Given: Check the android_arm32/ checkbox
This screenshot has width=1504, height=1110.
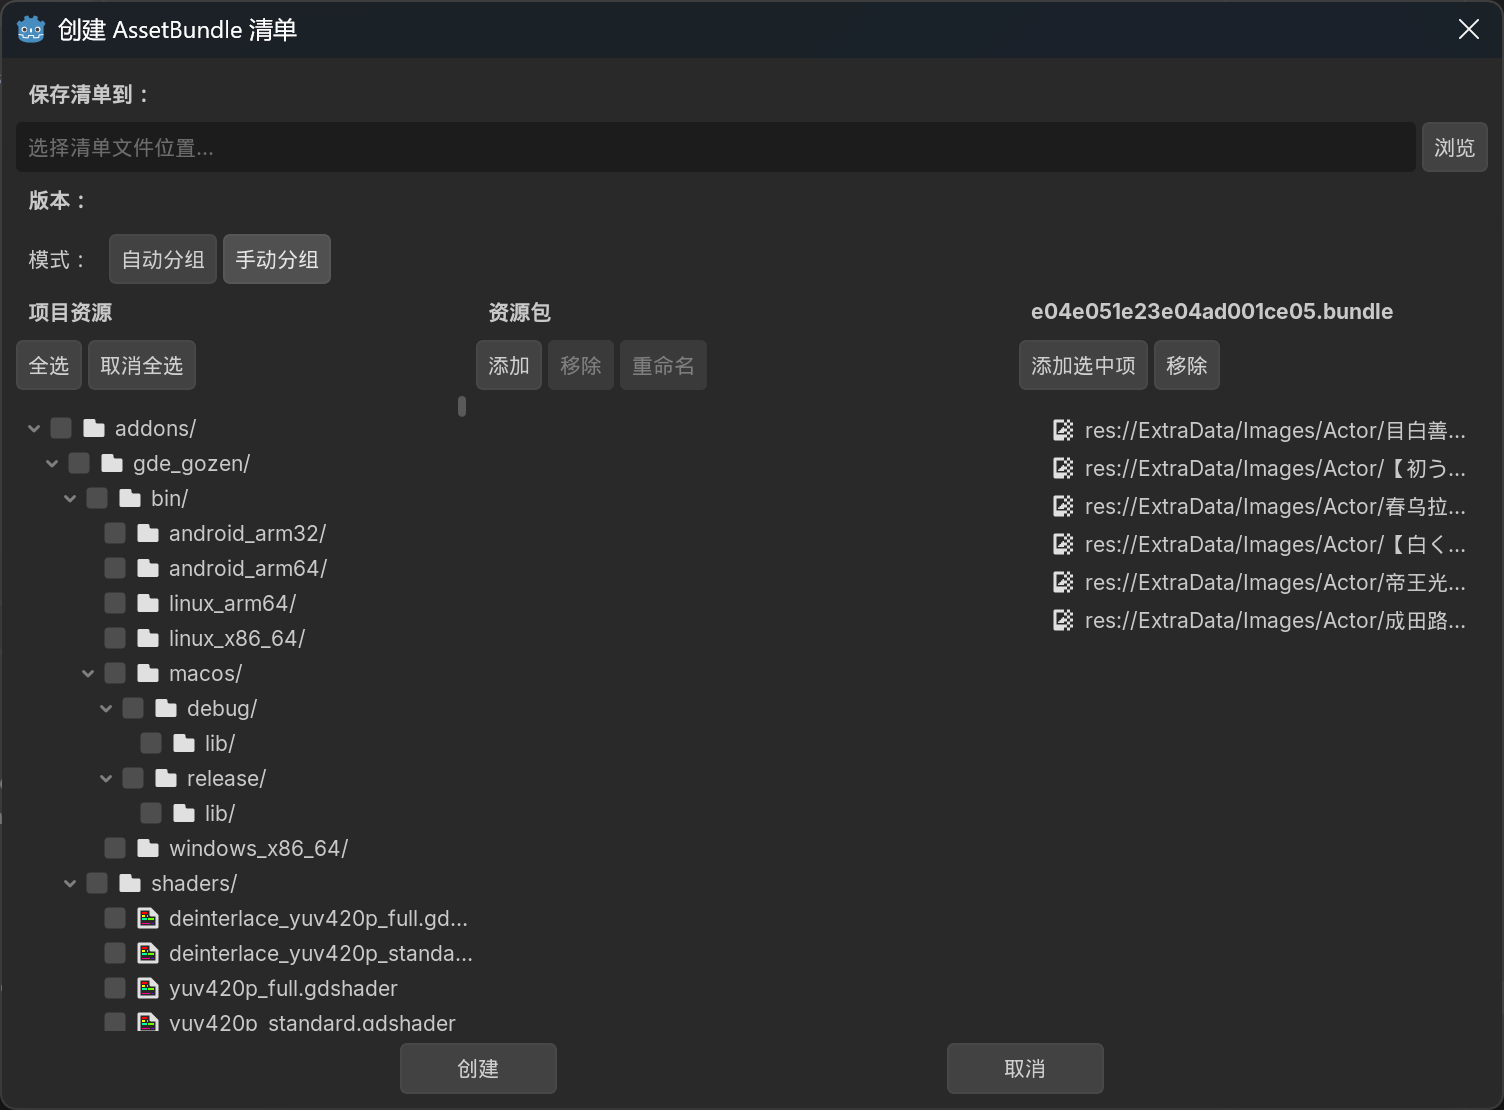Looking at the screenshot, I should [x=115, y=534].
